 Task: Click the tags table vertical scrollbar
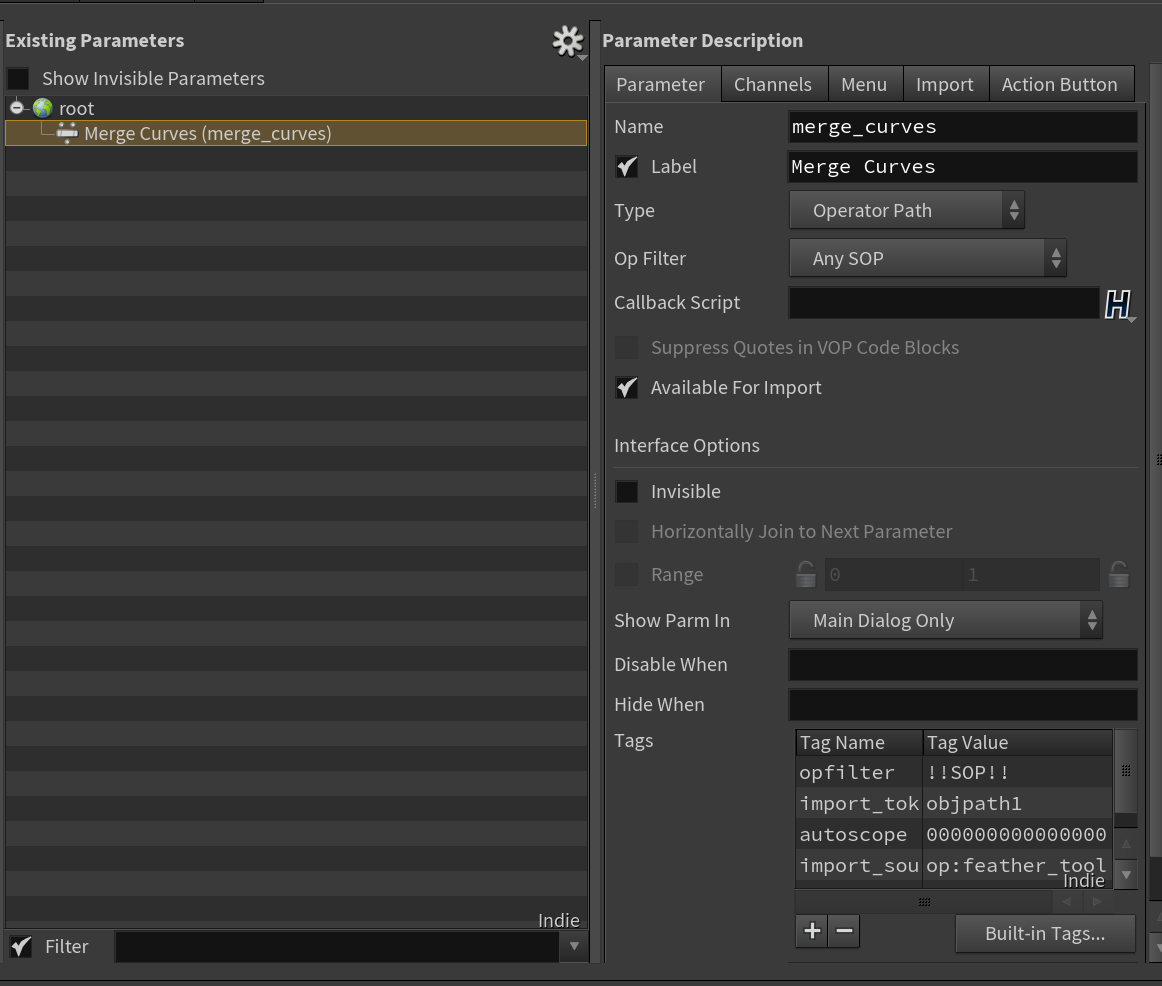point(1126,771)
